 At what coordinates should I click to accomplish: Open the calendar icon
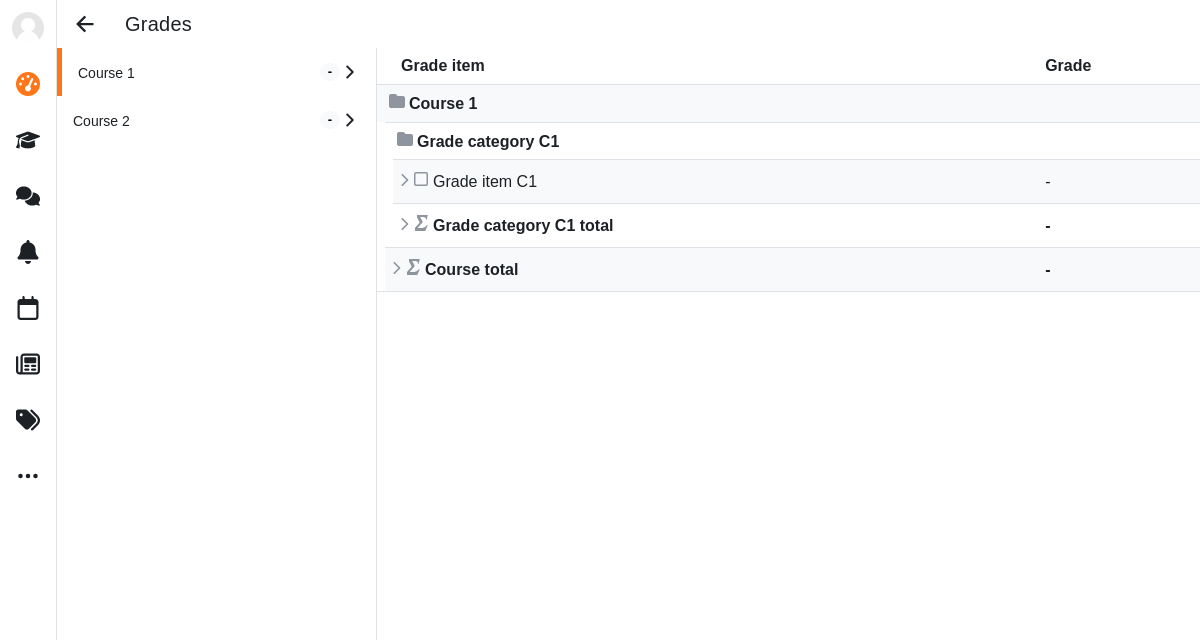pyautogui.click(x=28, y=308)
